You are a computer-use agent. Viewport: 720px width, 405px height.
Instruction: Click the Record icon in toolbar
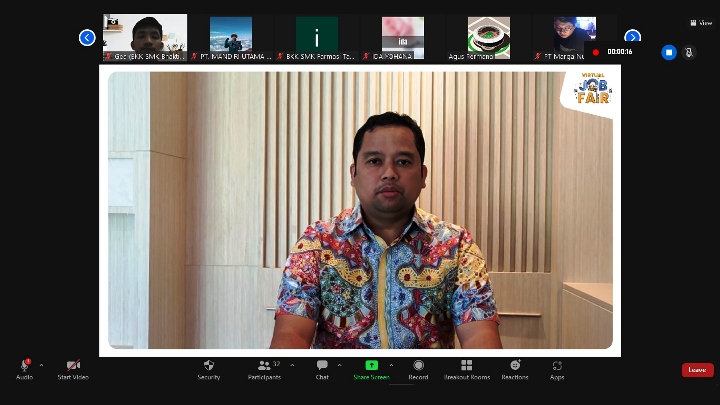[x=418, y=366]
